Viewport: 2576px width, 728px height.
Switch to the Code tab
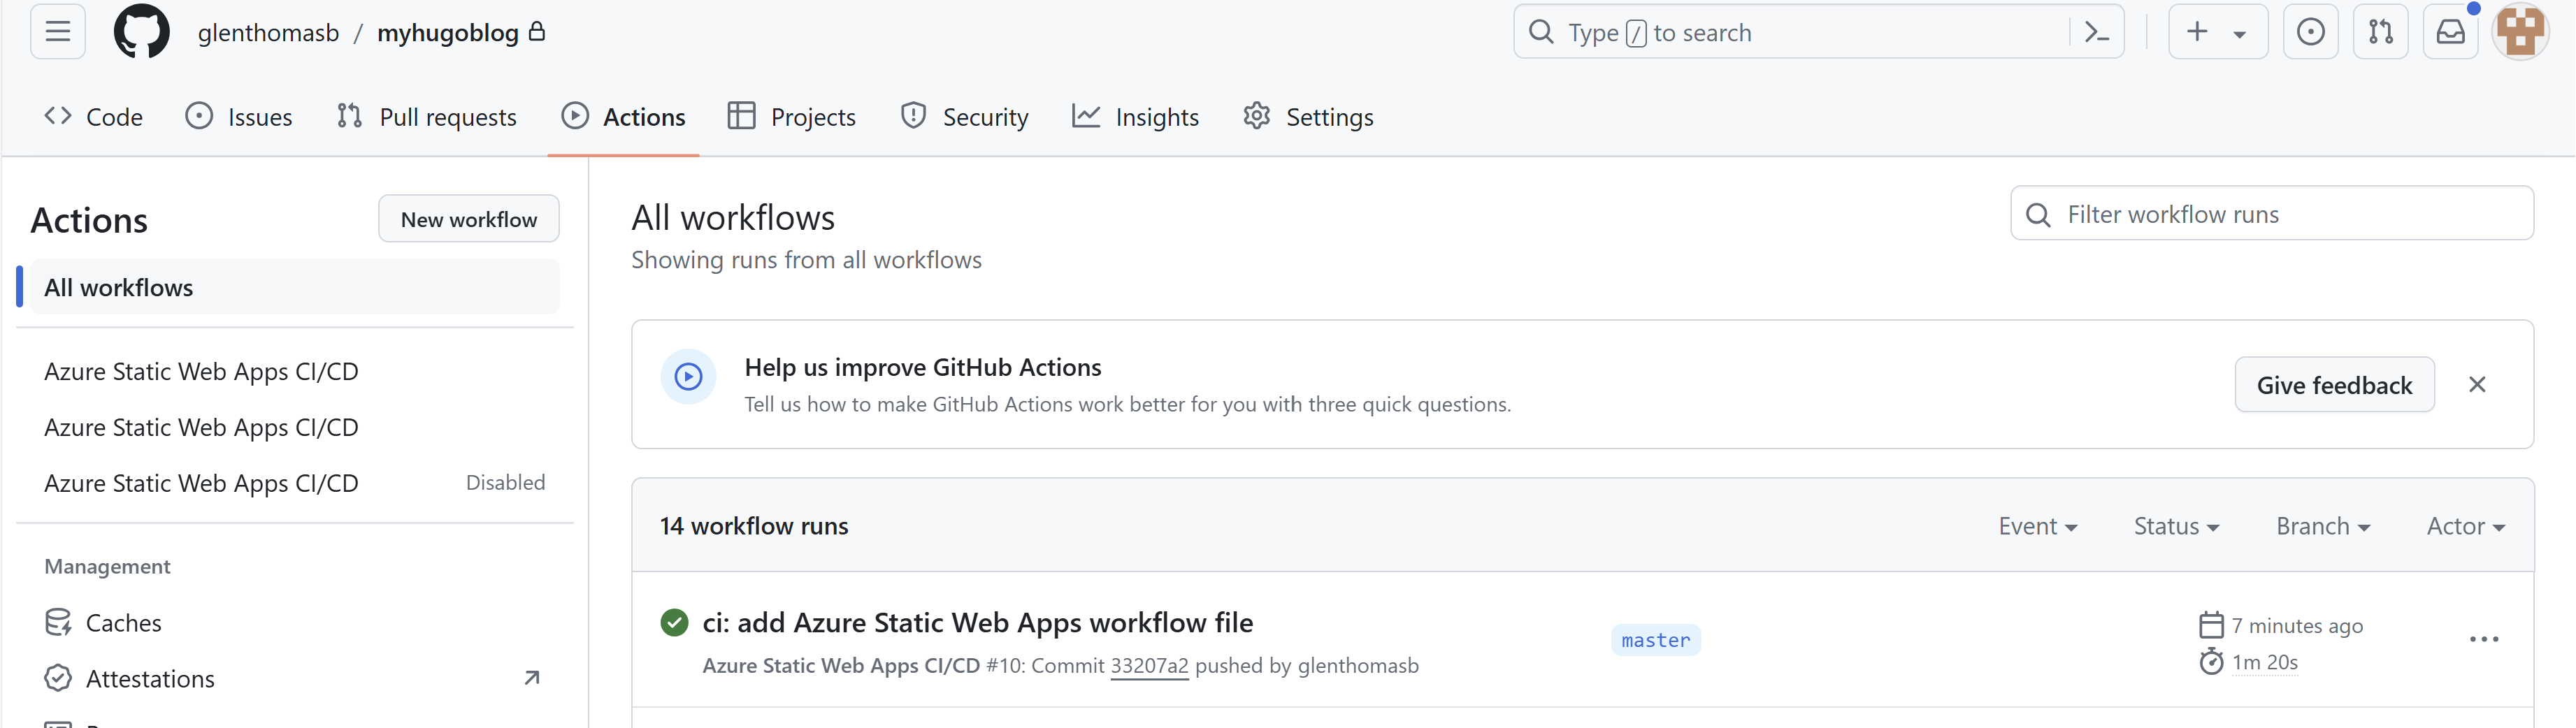coord(94,117)
